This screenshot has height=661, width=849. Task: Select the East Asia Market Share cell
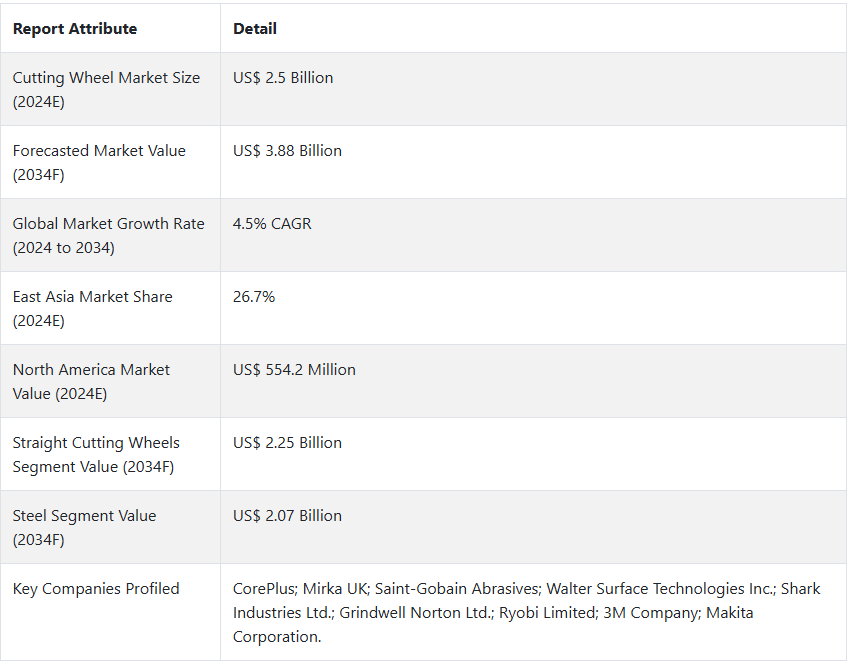pyautogui.click(x=92, y=308)
